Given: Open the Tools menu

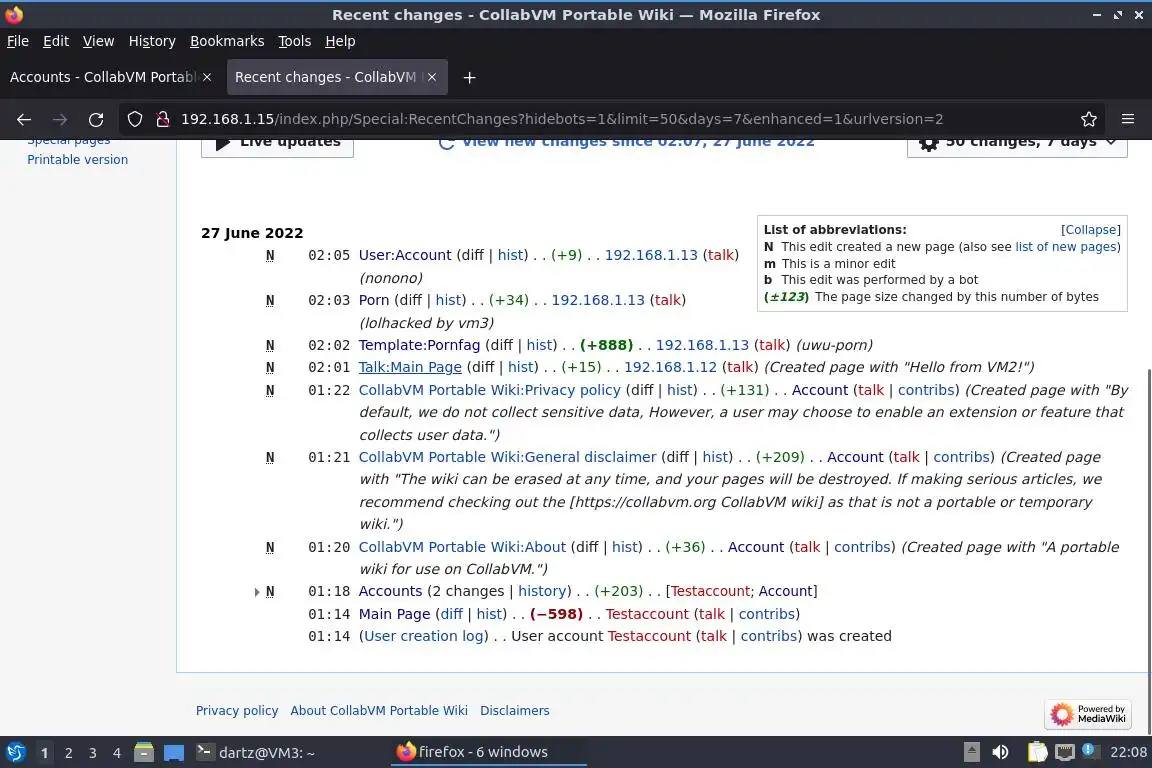Looking at the screenshot, I should (295, 41).
